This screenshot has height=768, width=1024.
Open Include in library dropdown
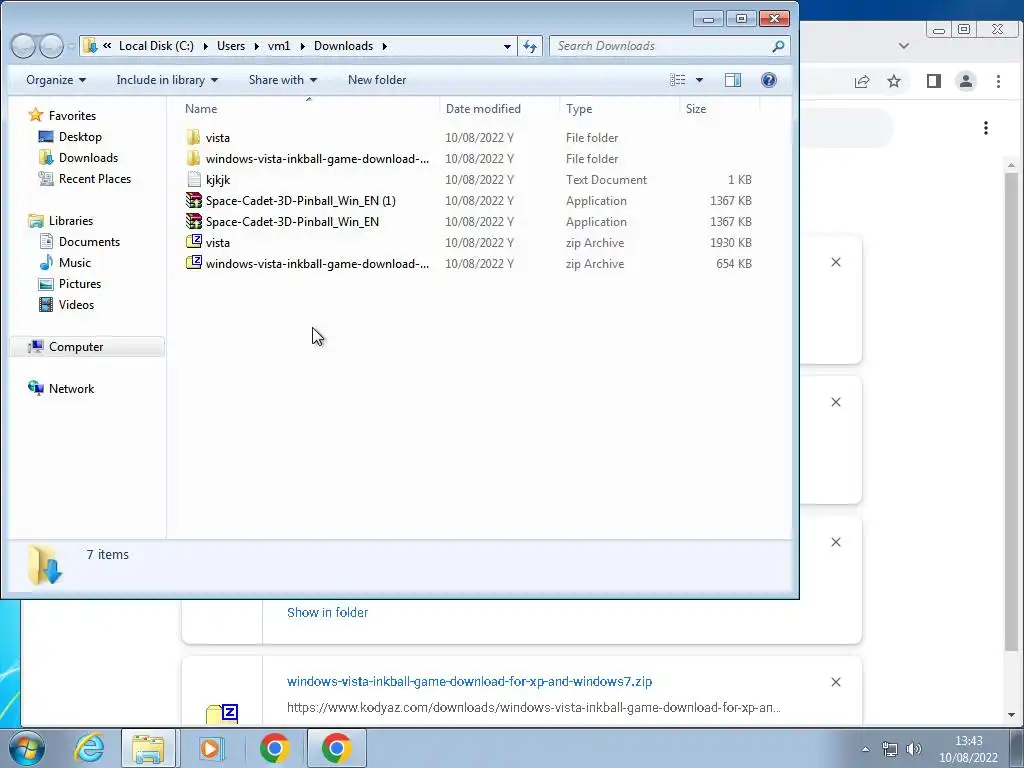click(x=167, y=80)
